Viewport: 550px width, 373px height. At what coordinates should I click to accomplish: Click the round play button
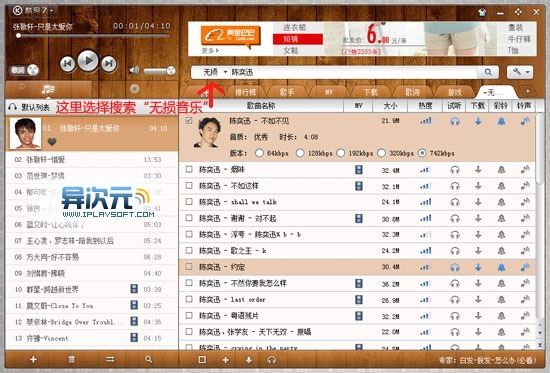[x=88, y=61]
